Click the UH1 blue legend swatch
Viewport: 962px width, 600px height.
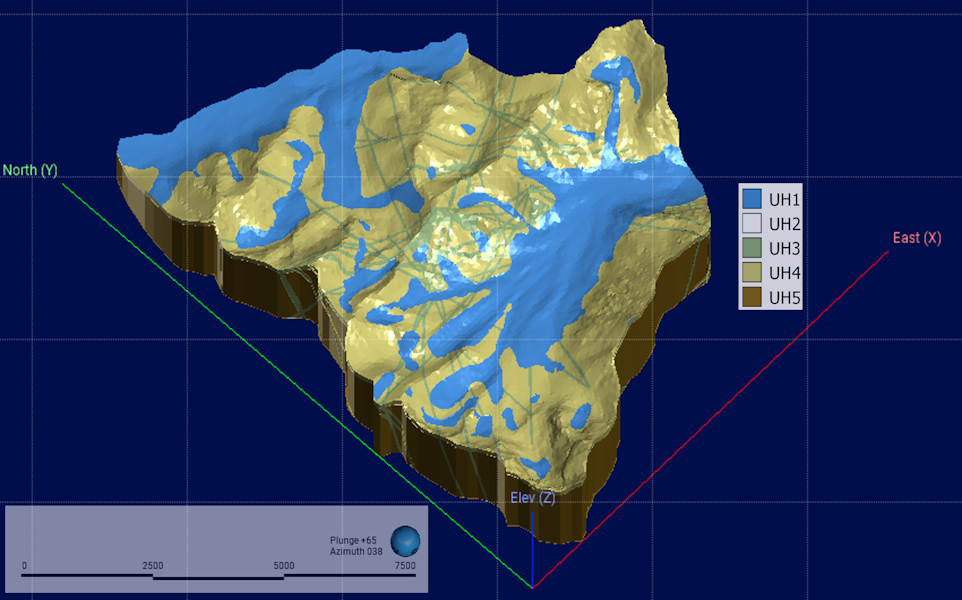click(x=753, y=199)
